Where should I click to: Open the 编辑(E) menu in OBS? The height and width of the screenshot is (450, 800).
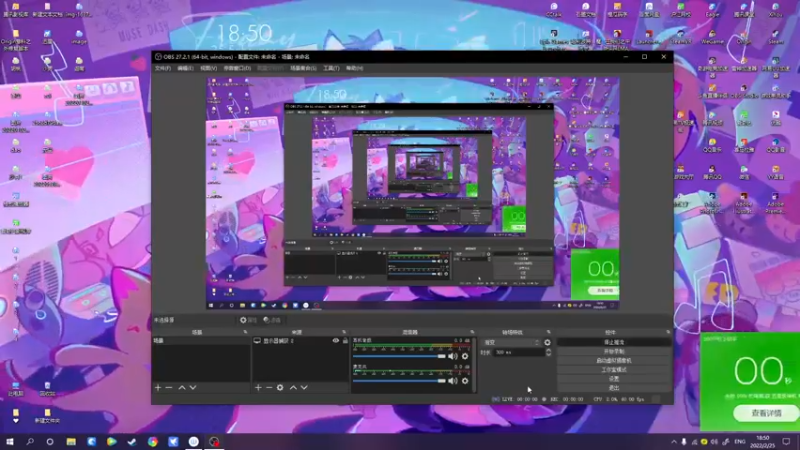pyautogui.click(x=185, y=68)
